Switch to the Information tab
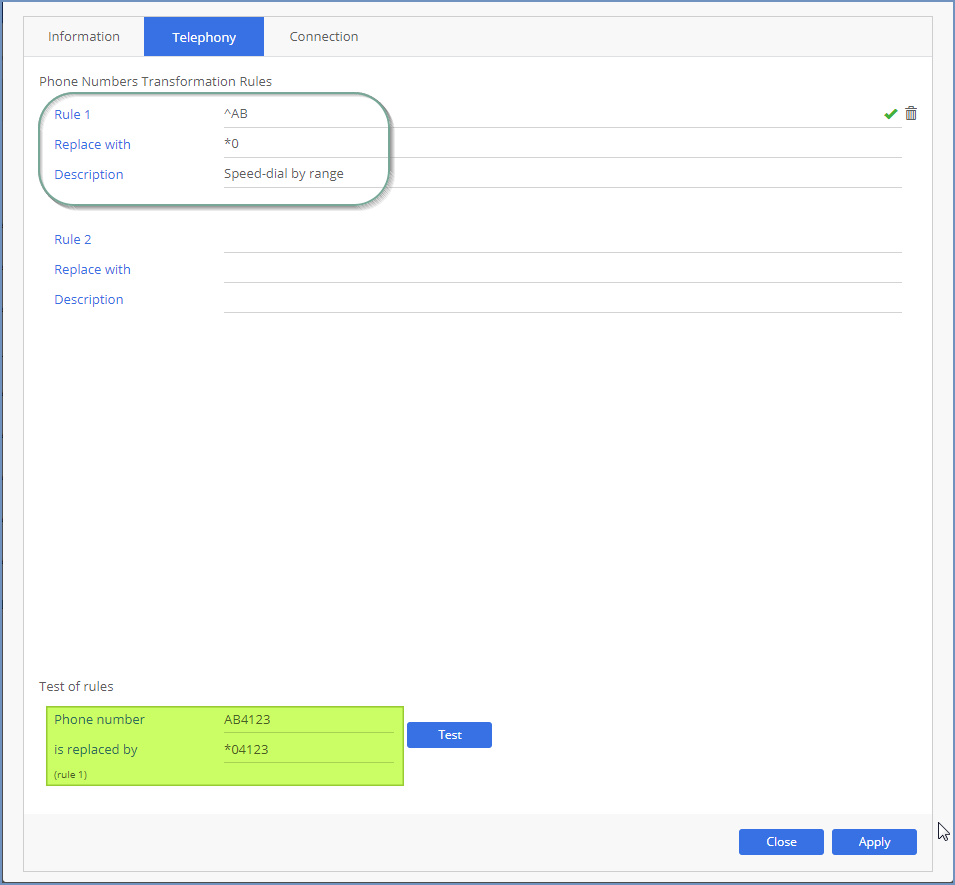 [84, 37]
